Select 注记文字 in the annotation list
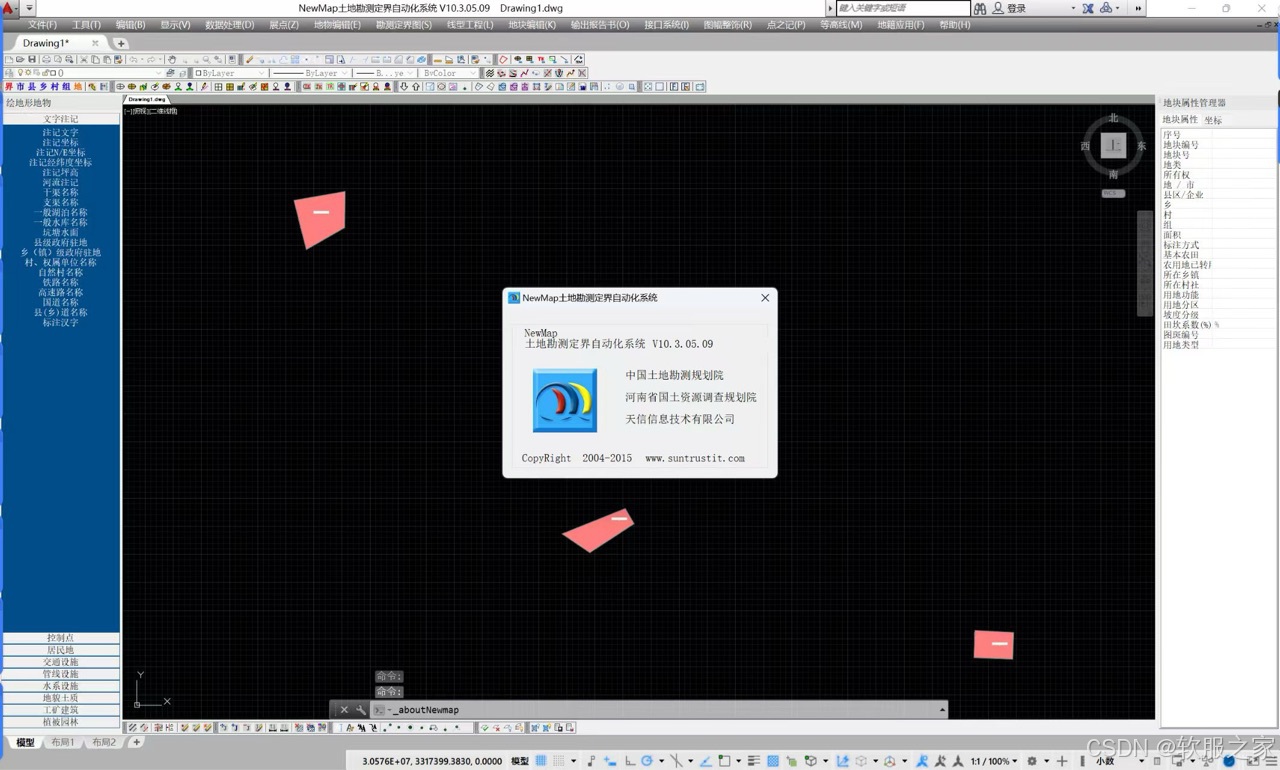Screen dimensions: 1280x770 [x=60, y=132]
